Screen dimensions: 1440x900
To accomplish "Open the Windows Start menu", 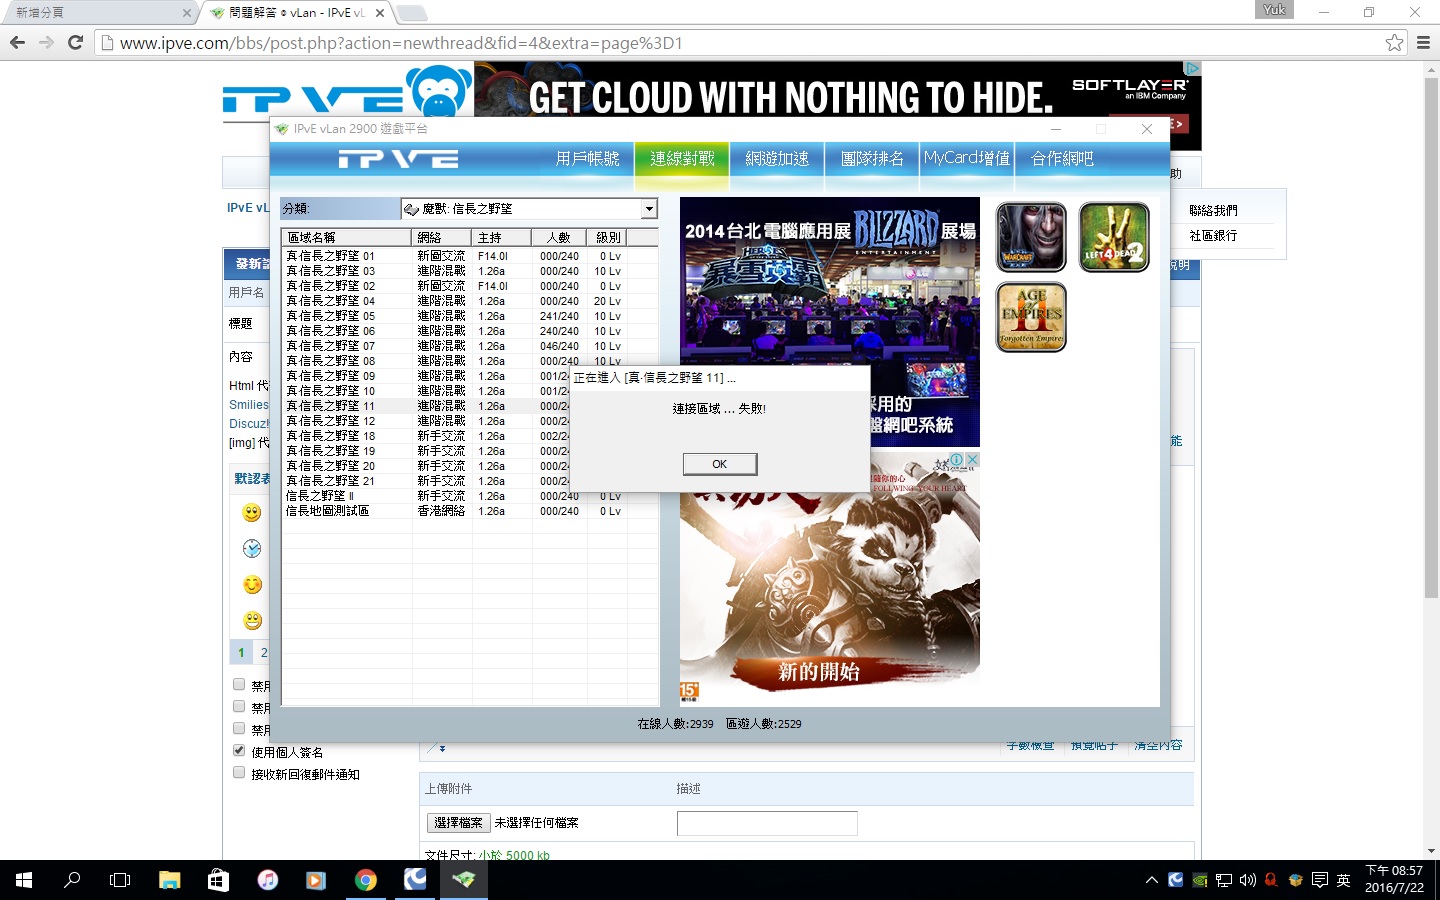I will pos(24,880).
